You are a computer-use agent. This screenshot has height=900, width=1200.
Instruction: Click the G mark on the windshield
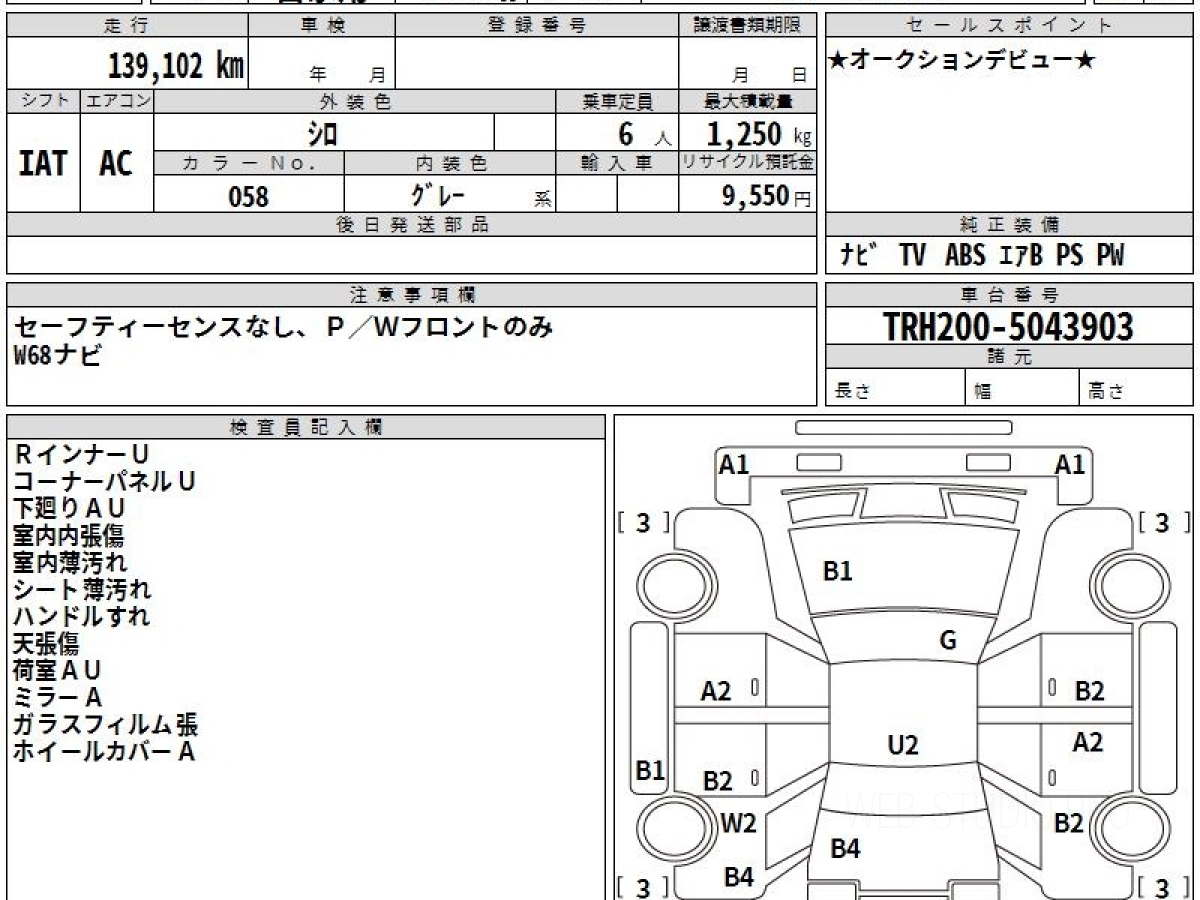pos(948,641)
